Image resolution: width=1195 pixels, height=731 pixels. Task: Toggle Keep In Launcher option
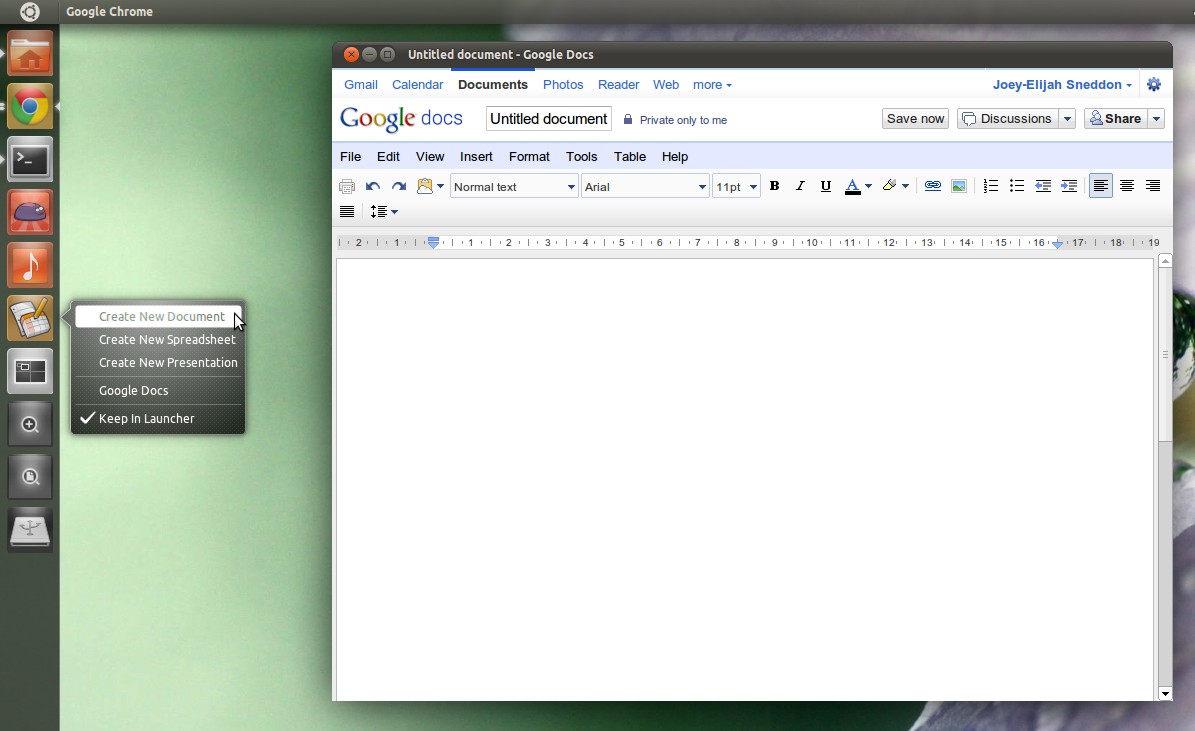159,418
